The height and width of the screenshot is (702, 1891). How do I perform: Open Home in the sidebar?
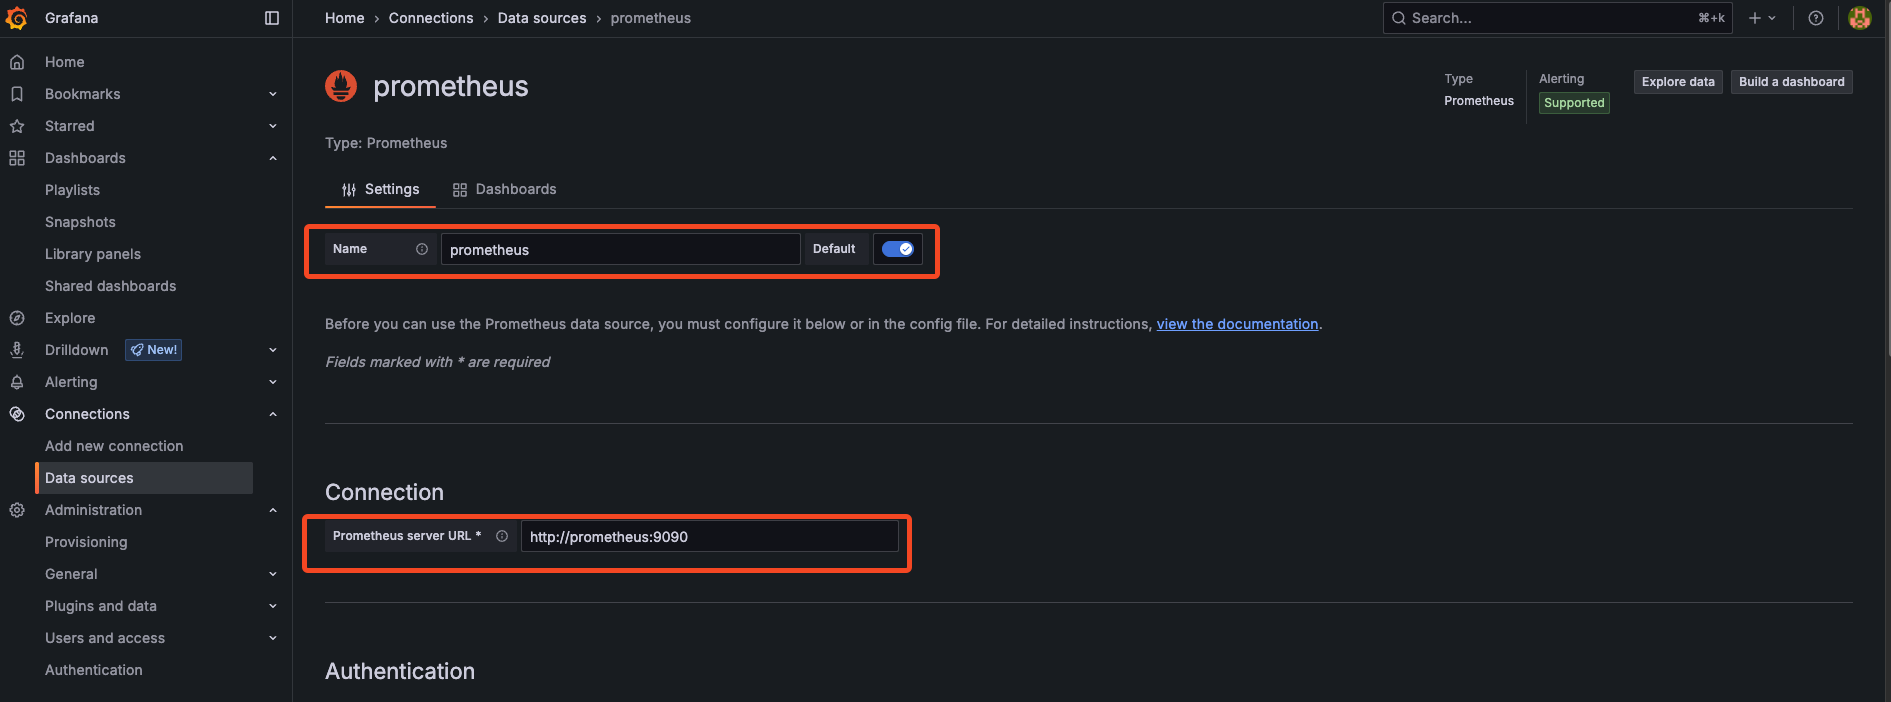pyautogui.click(x=65, y=62)
